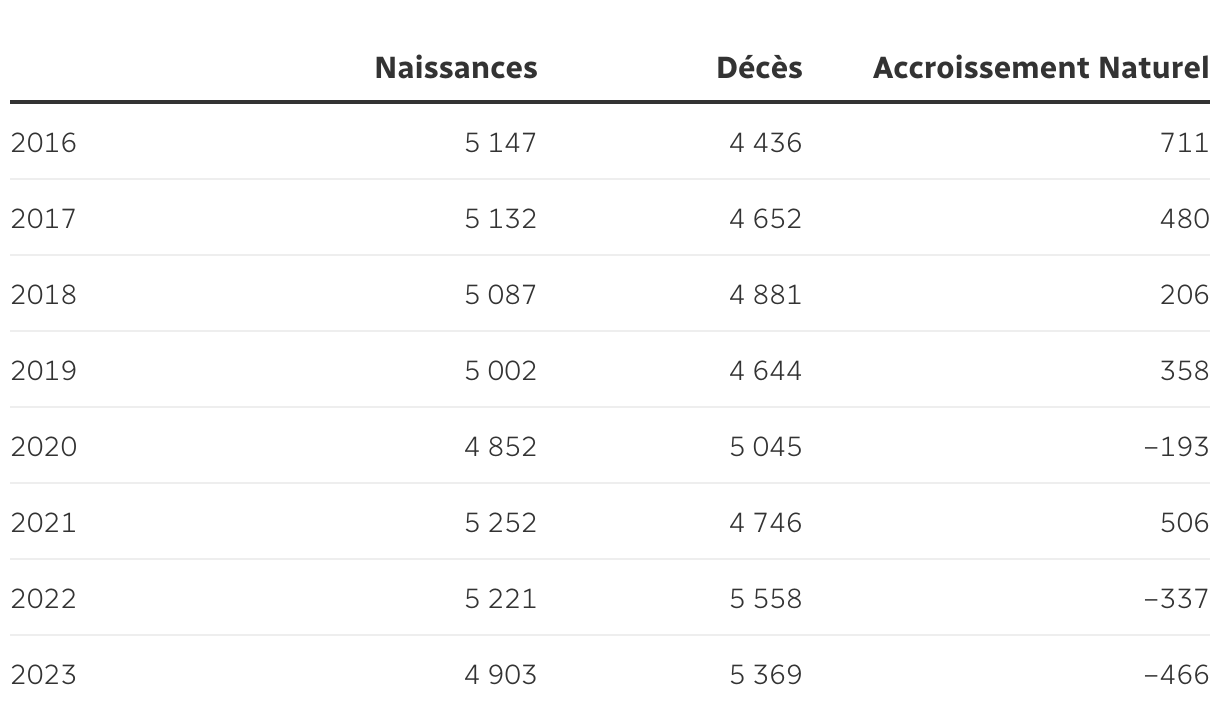This screenshot has height=720, width=1220.
Task: Select the 2020 row label
Action: click(43, 447)
